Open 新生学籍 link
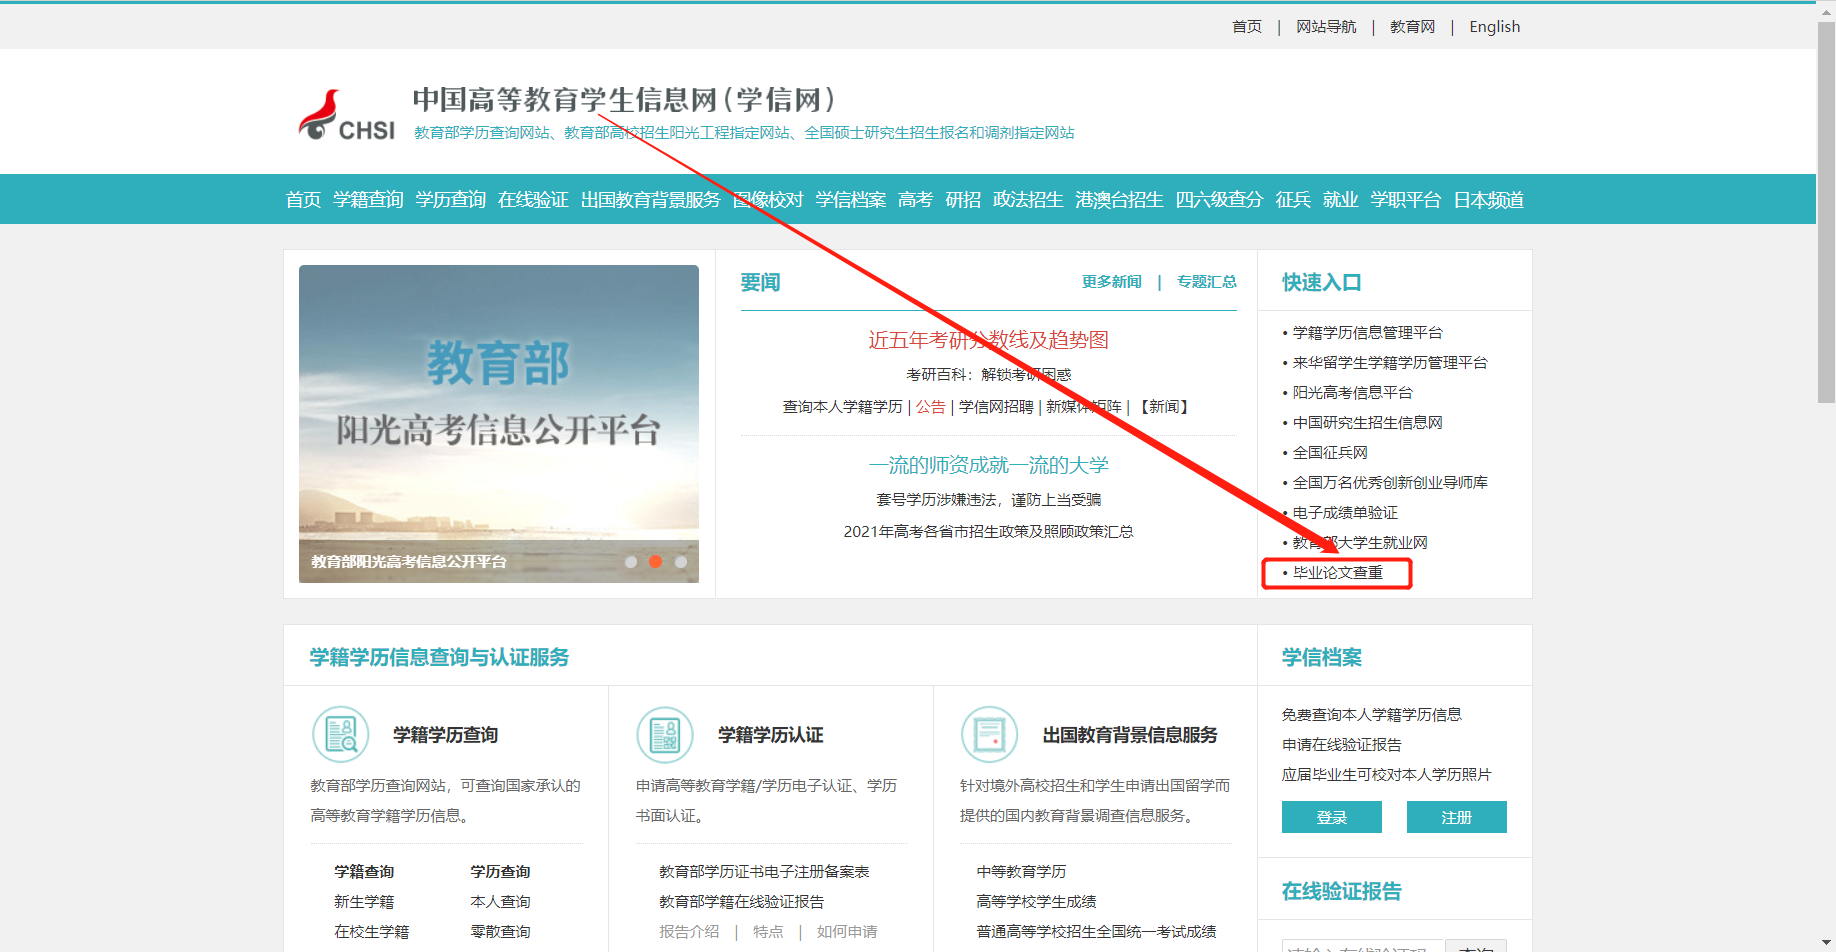This screenshot has width=1836, height=952. (364, 902)
